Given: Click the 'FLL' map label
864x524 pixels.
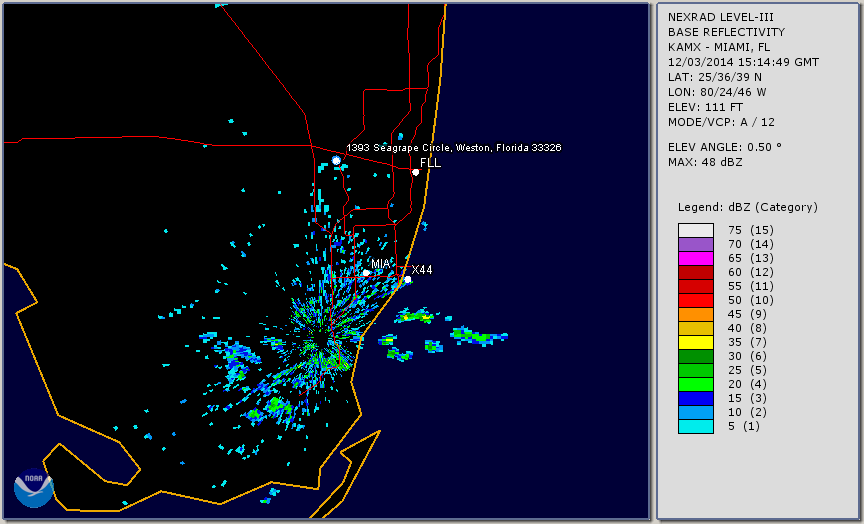Looking at the screenshot, I should click(430, 163).
